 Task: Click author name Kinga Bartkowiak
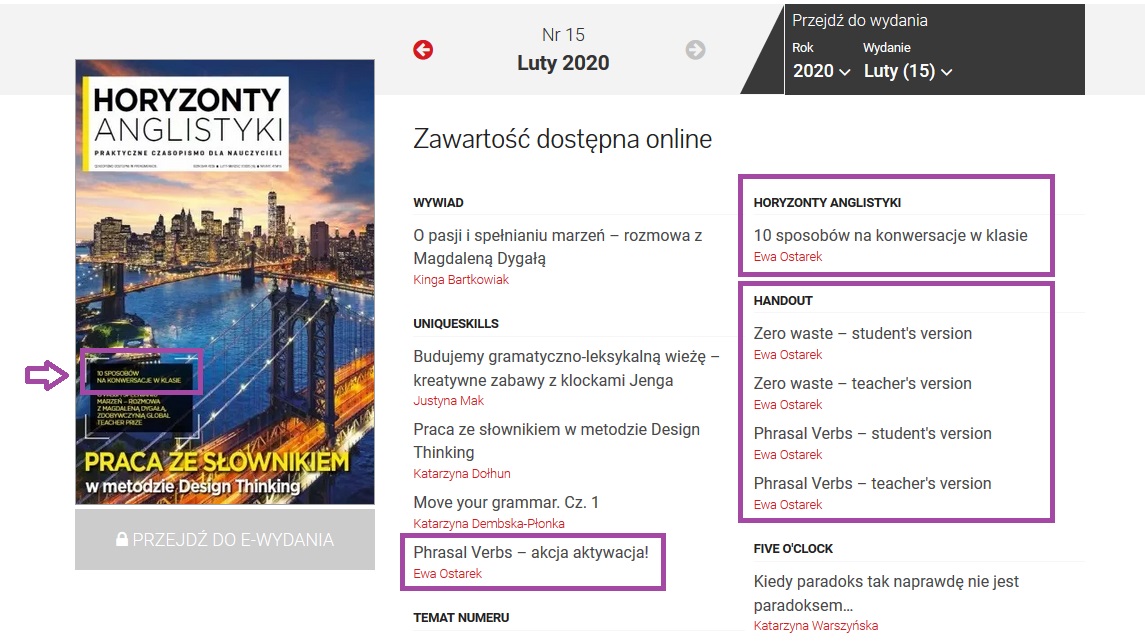(461, 280)
